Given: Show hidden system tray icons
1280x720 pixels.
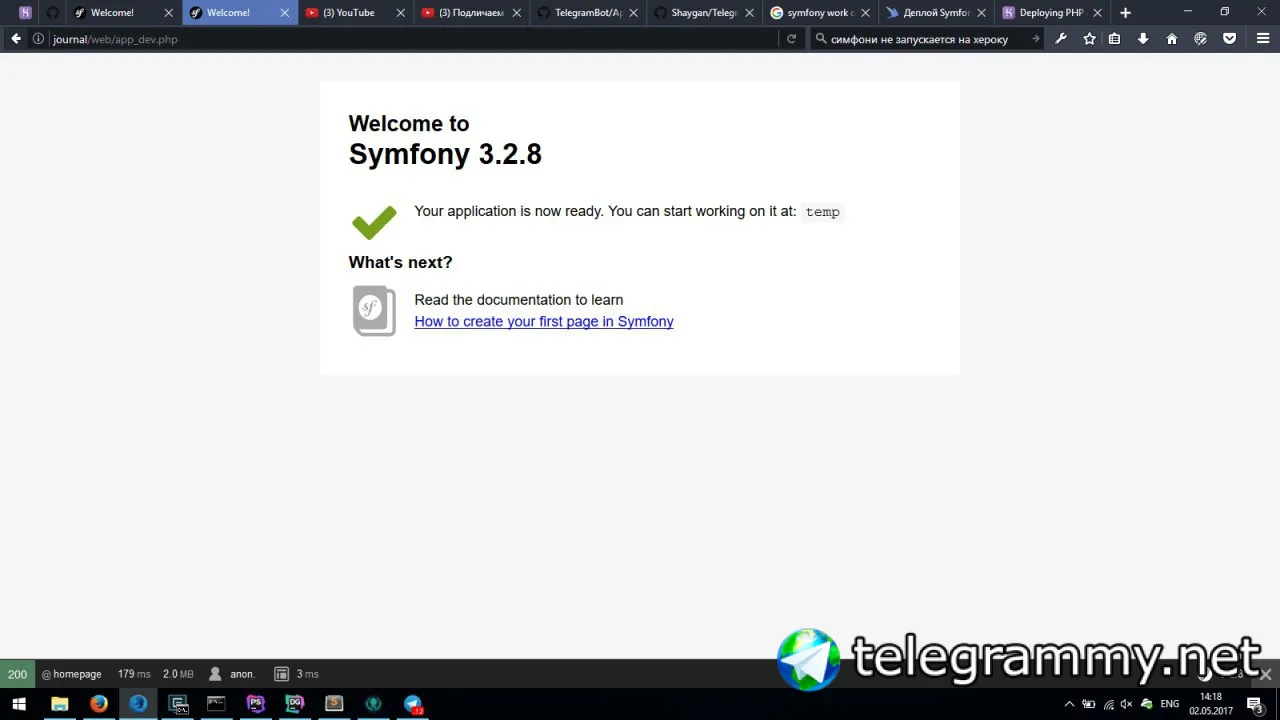Looking at the screenshot, I should click(x=1069, y=704).
